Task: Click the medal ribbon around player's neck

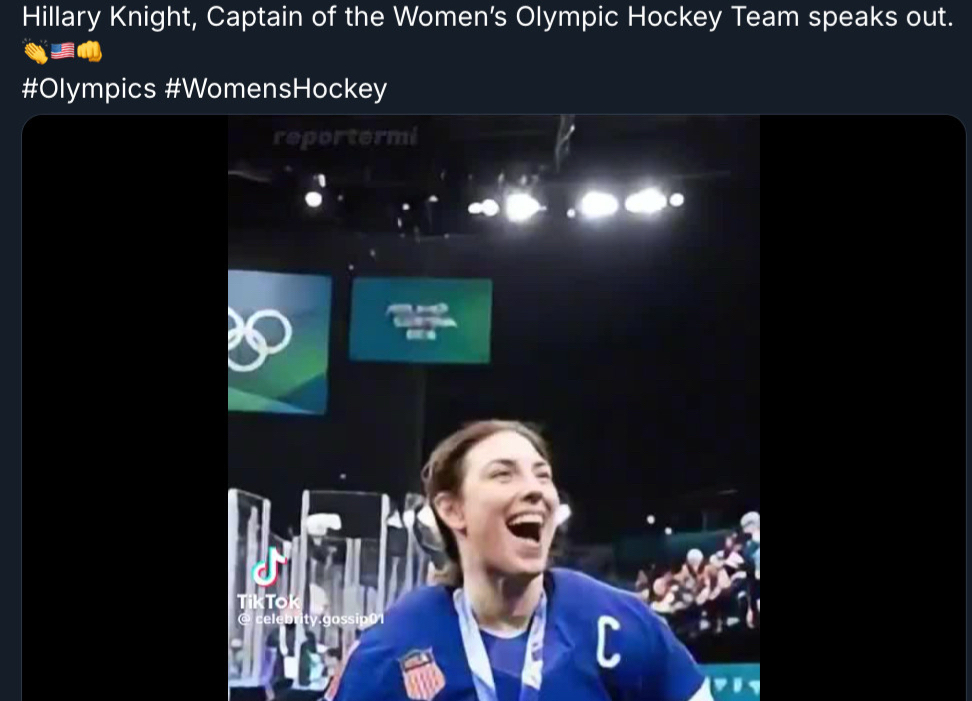Action: tap(499, 645)
